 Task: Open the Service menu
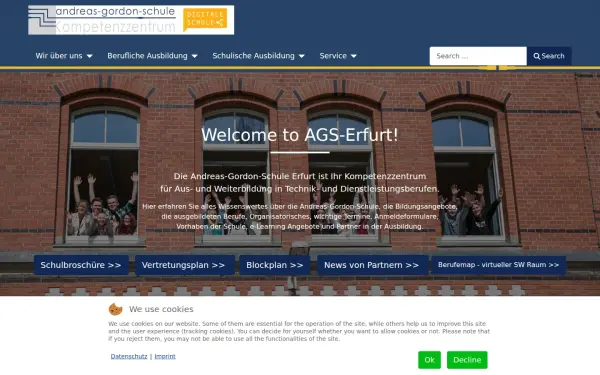tap(333, 56)
